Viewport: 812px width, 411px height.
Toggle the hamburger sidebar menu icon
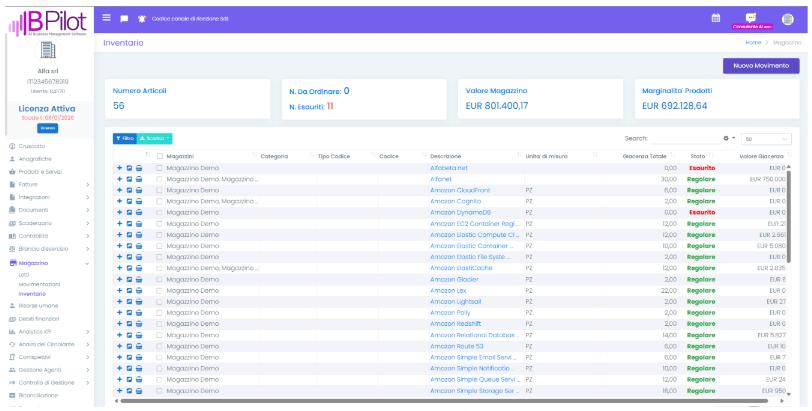point(107,17)
